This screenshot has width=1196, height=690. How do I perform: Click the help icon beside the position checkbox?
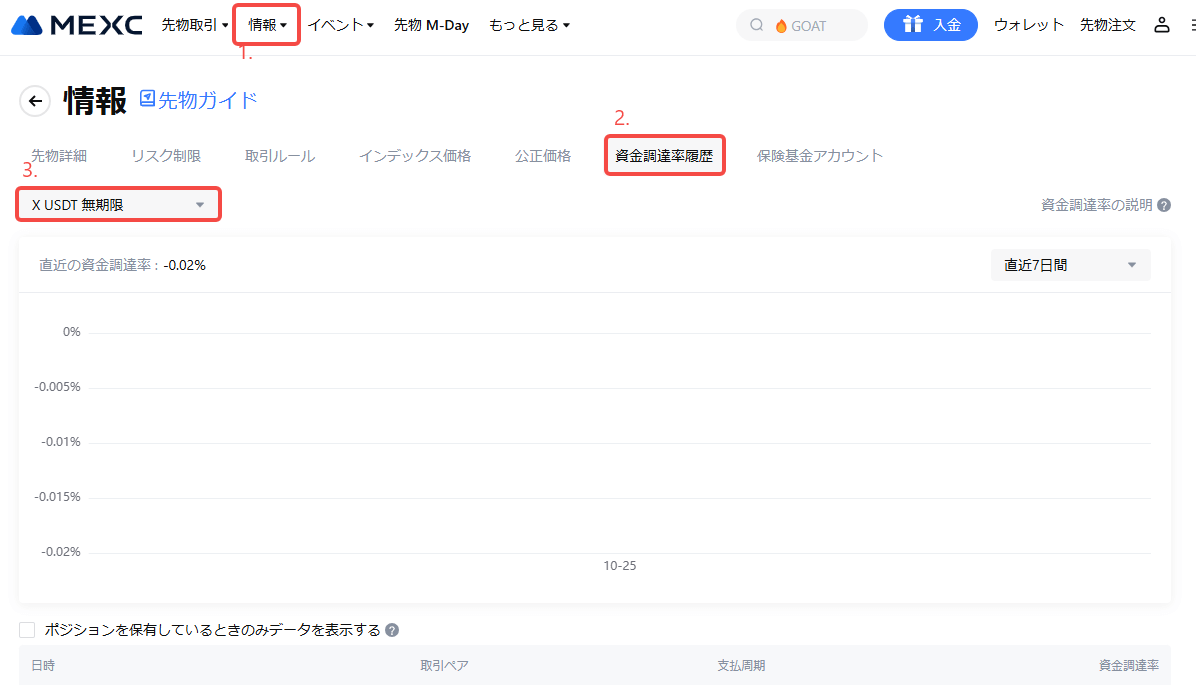point(392,631)
